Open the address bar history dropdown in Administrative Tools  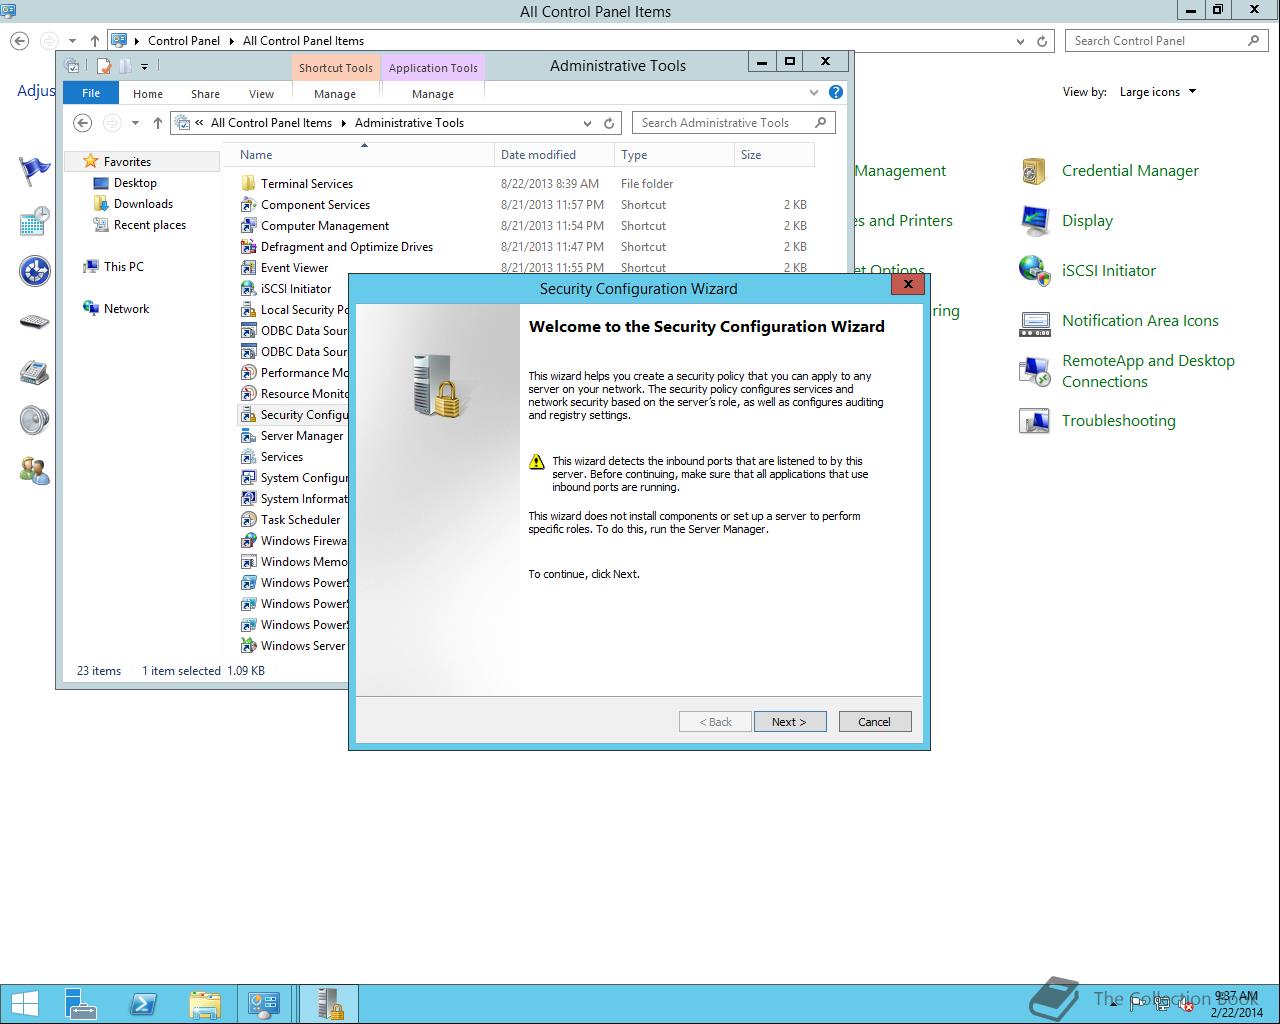[x=587, y=123]
